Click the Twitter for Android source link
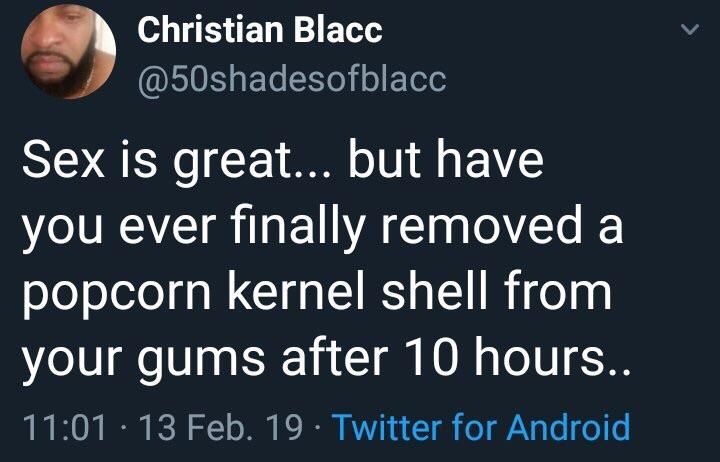The width and height of the screenshot is (720, 462). [481, 427]
